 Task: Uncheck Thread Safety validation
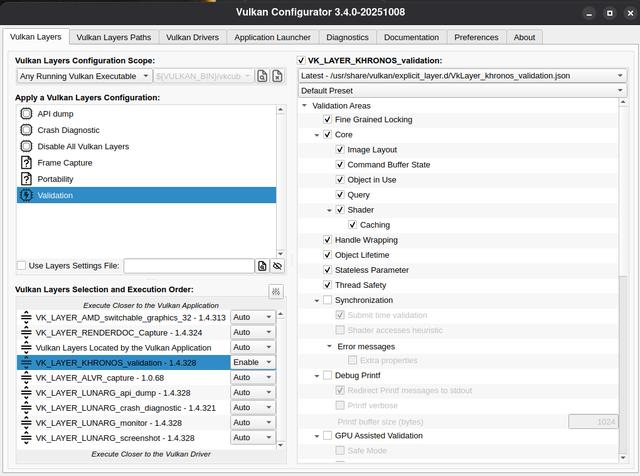327,285
